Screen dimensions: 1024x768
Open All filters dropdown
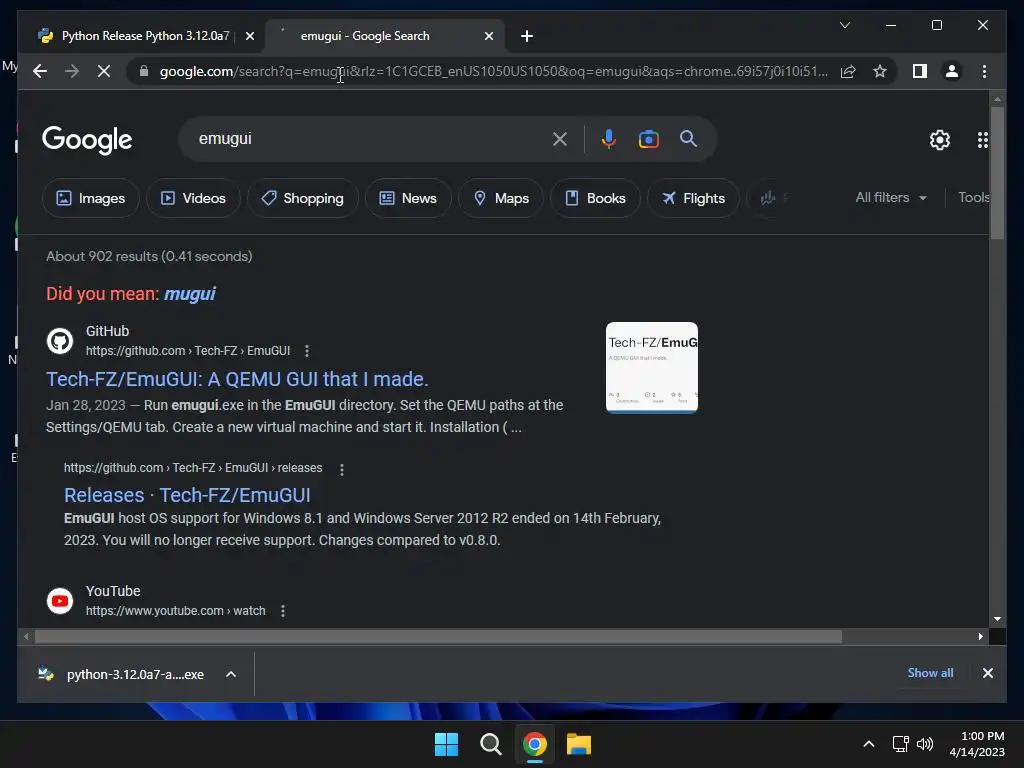click(891, 197)
